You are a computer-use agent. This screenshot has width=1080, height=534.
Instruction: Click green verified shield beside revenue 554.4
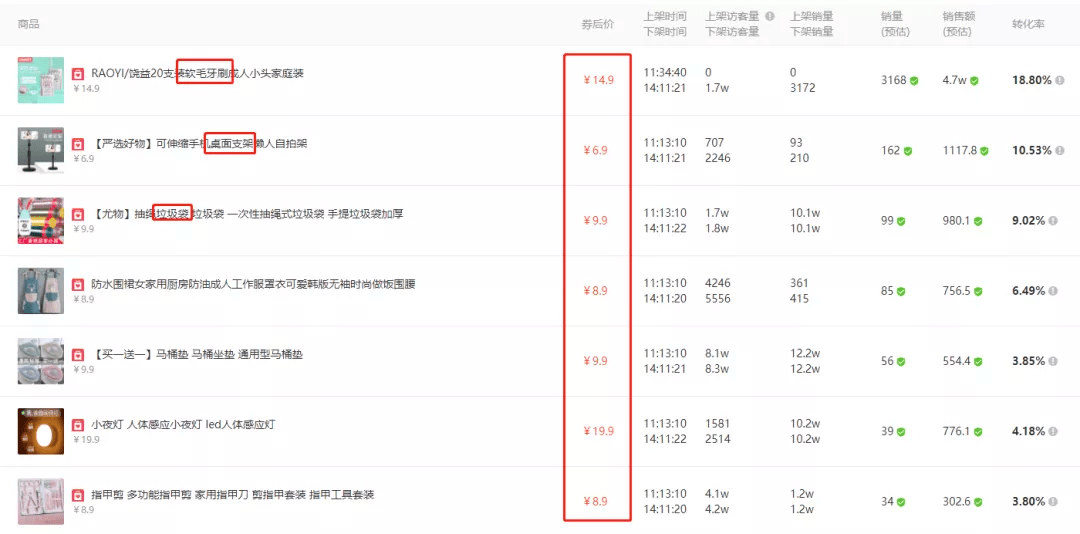(x=978, y=362)
